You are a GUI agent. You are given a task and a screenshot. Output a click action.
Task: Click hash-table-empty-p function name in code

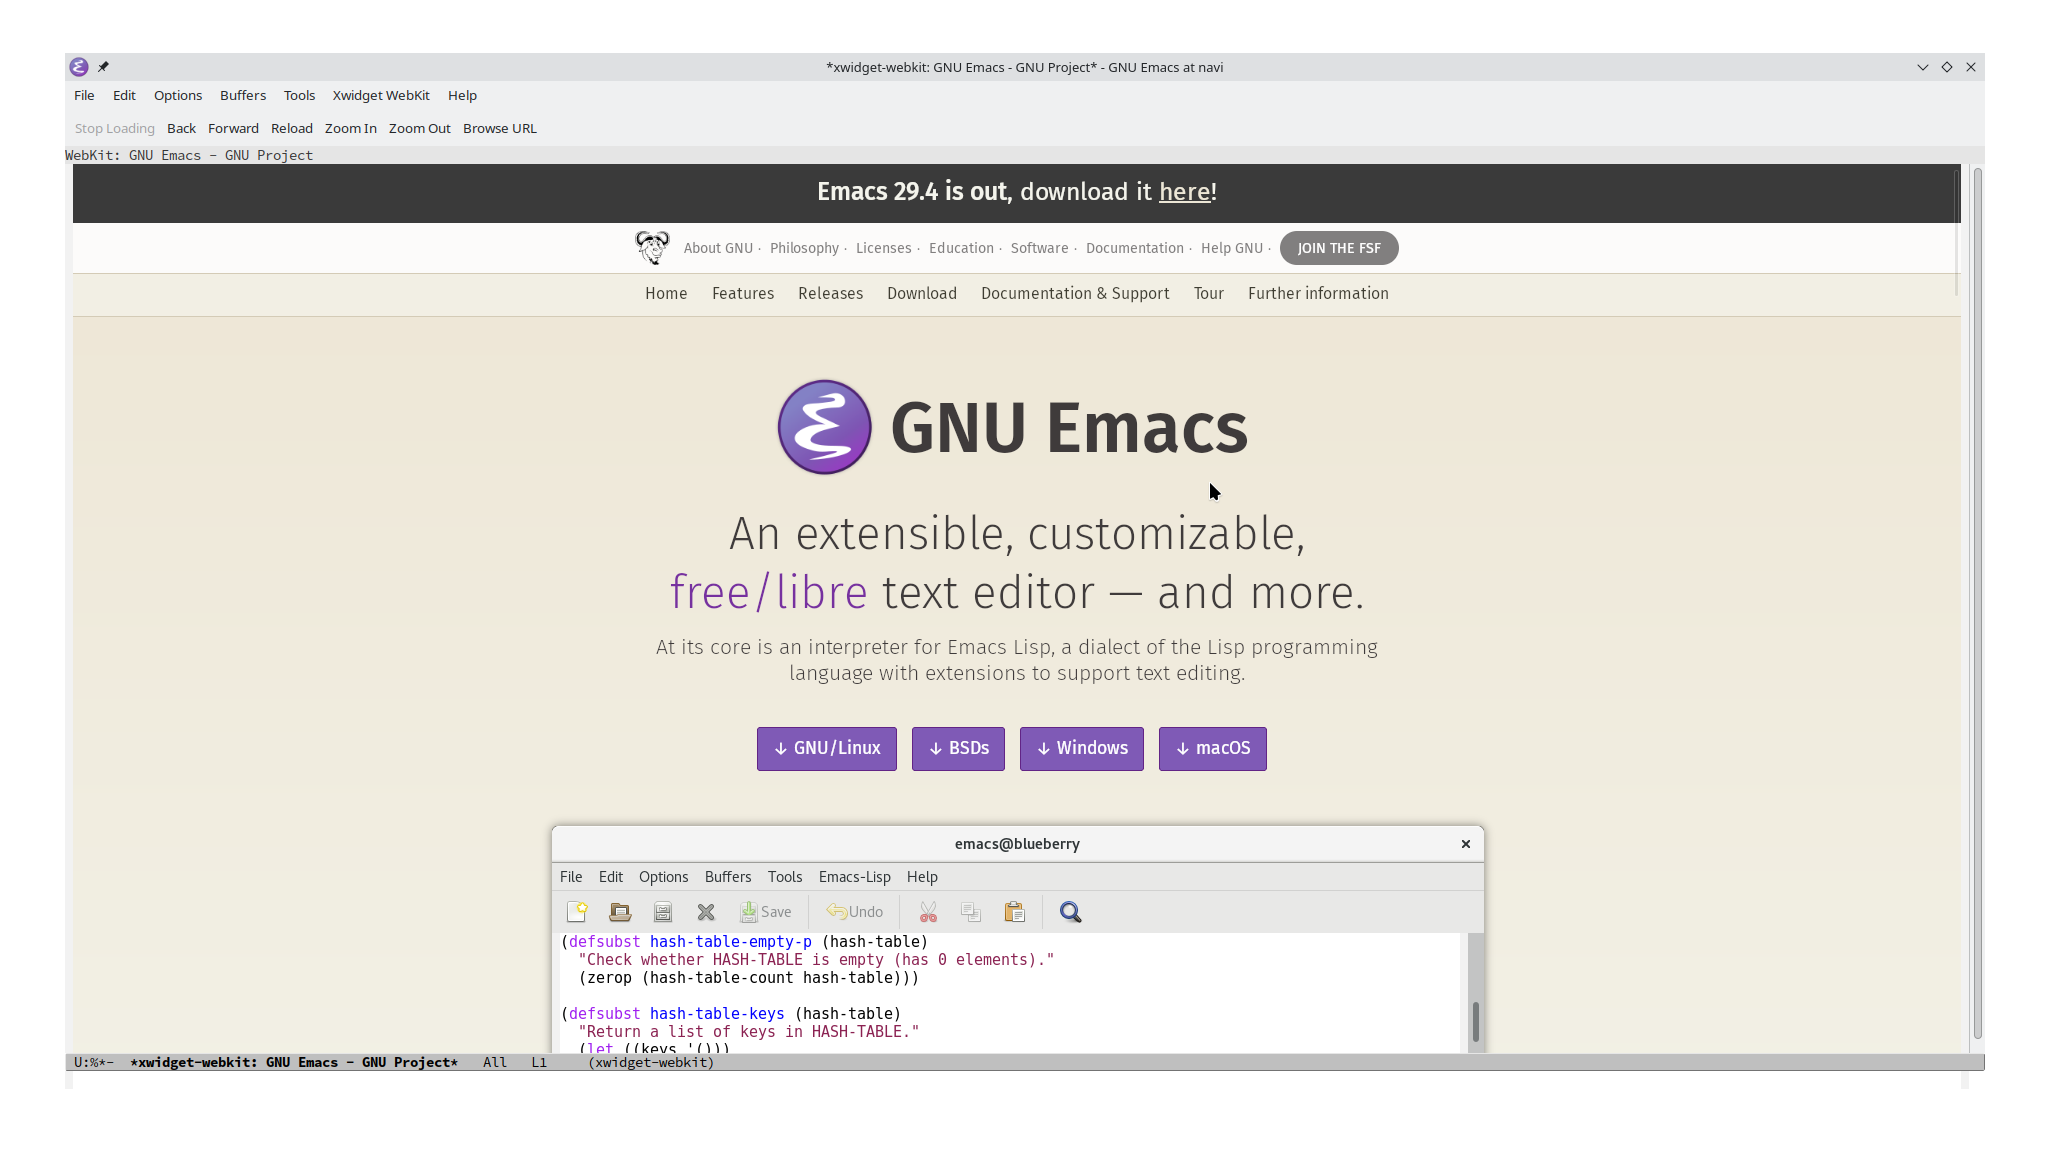(x=731, y=941)
